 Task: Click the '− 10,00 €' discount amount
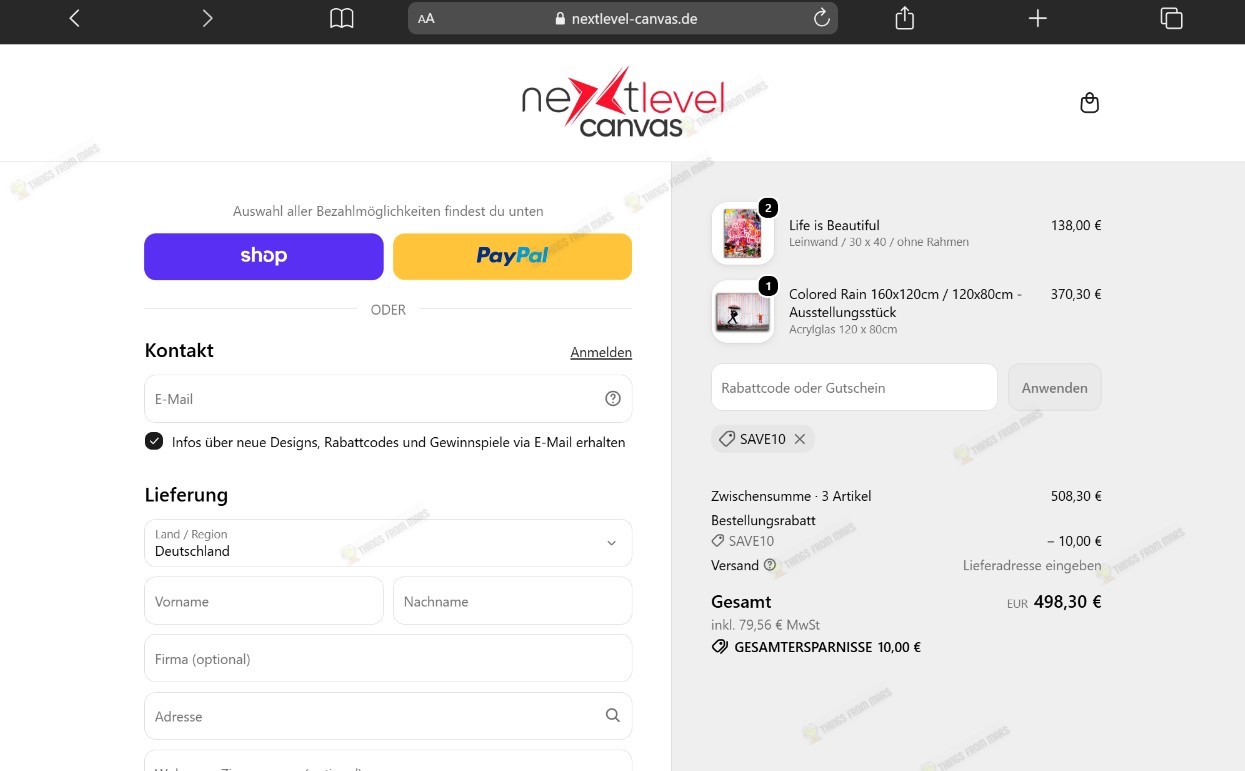(x=1074, y=541)
